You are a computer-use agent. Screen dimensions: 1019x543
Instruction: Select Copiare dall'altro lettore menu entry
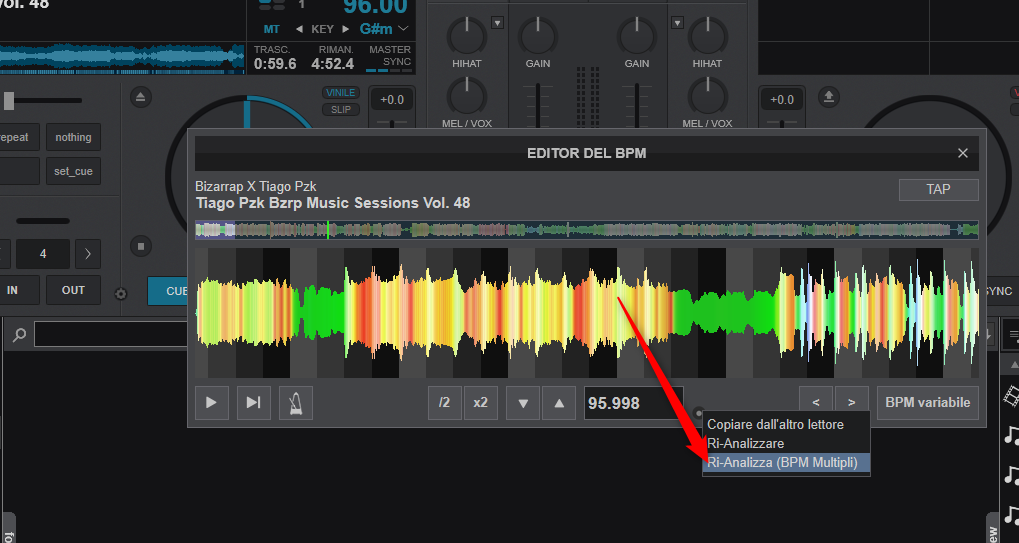[786, 425]
